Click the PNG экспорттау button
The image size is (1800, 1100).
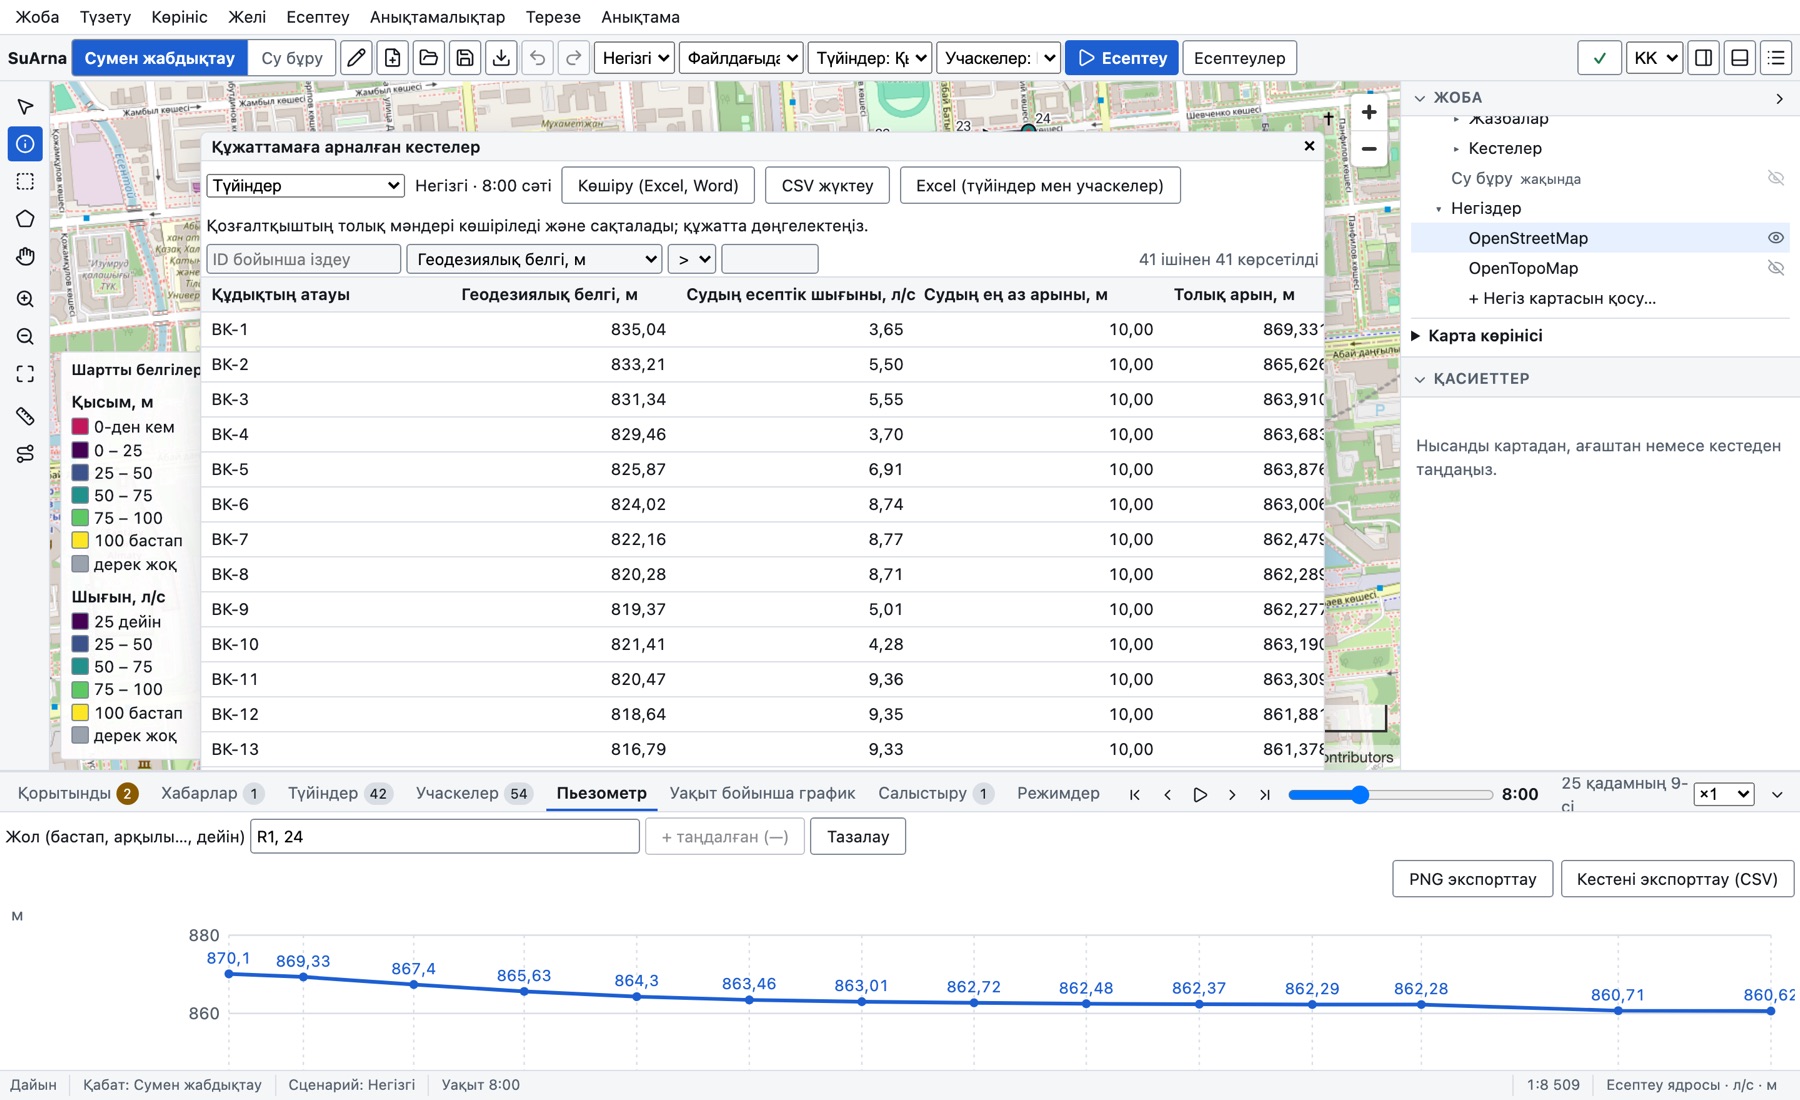point(1472,879)
